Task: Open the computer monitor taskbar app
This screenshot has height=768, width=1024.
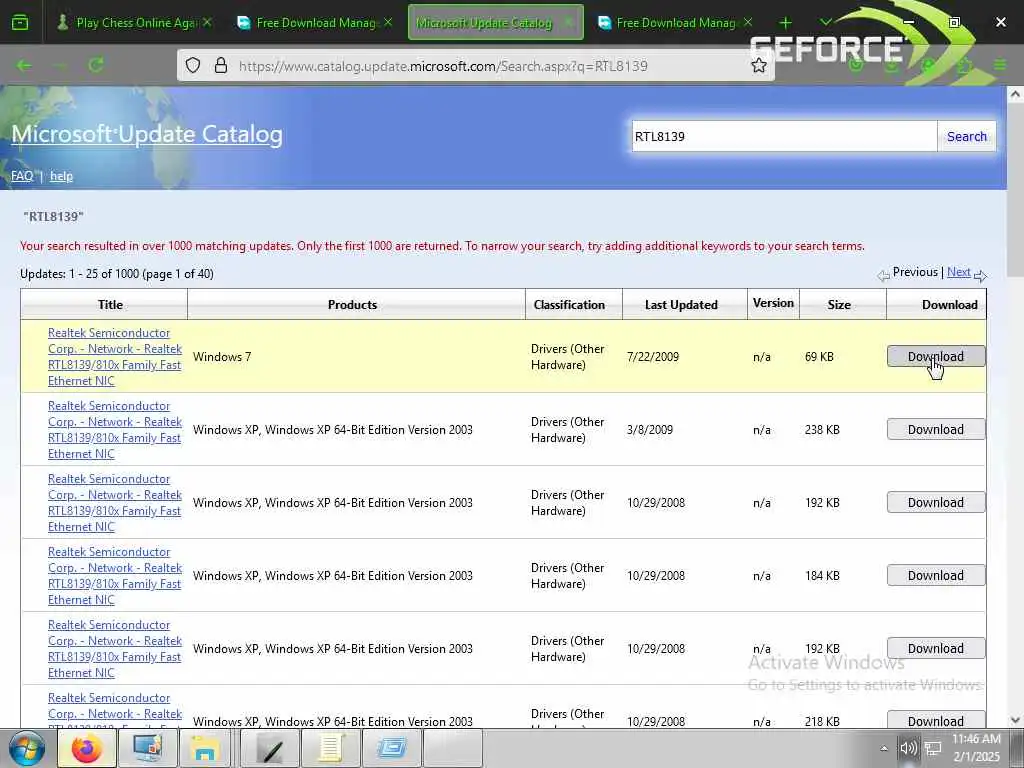Action: click(x=148, y=748)
